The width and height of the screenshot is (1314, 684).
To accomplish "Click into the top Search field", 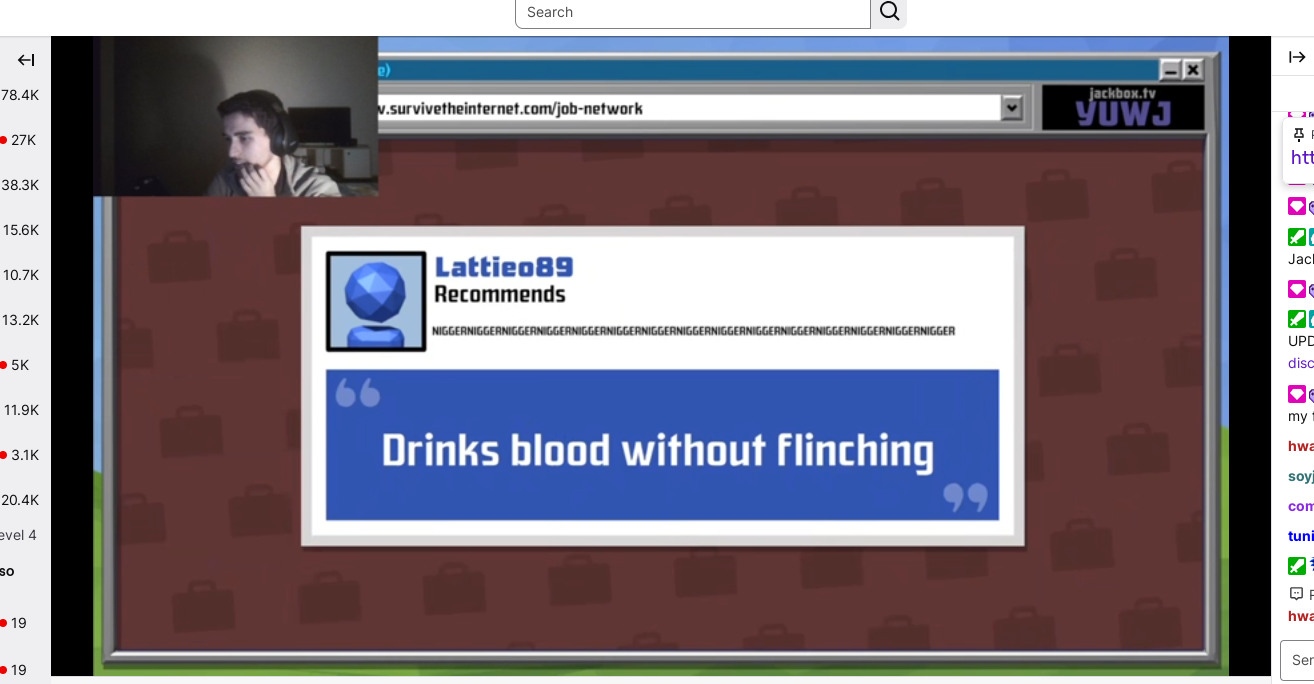I will pyautogui.click(x=692, y=13).
